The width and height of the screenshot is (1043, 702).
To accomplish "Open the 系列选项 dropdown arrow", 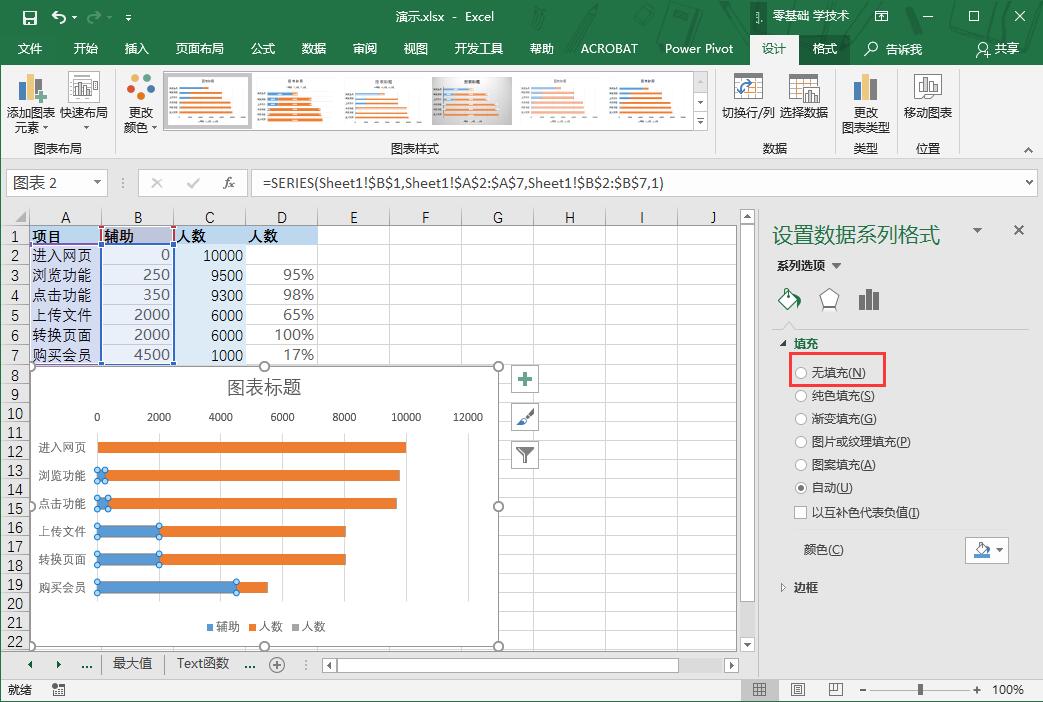I will 837,266.
